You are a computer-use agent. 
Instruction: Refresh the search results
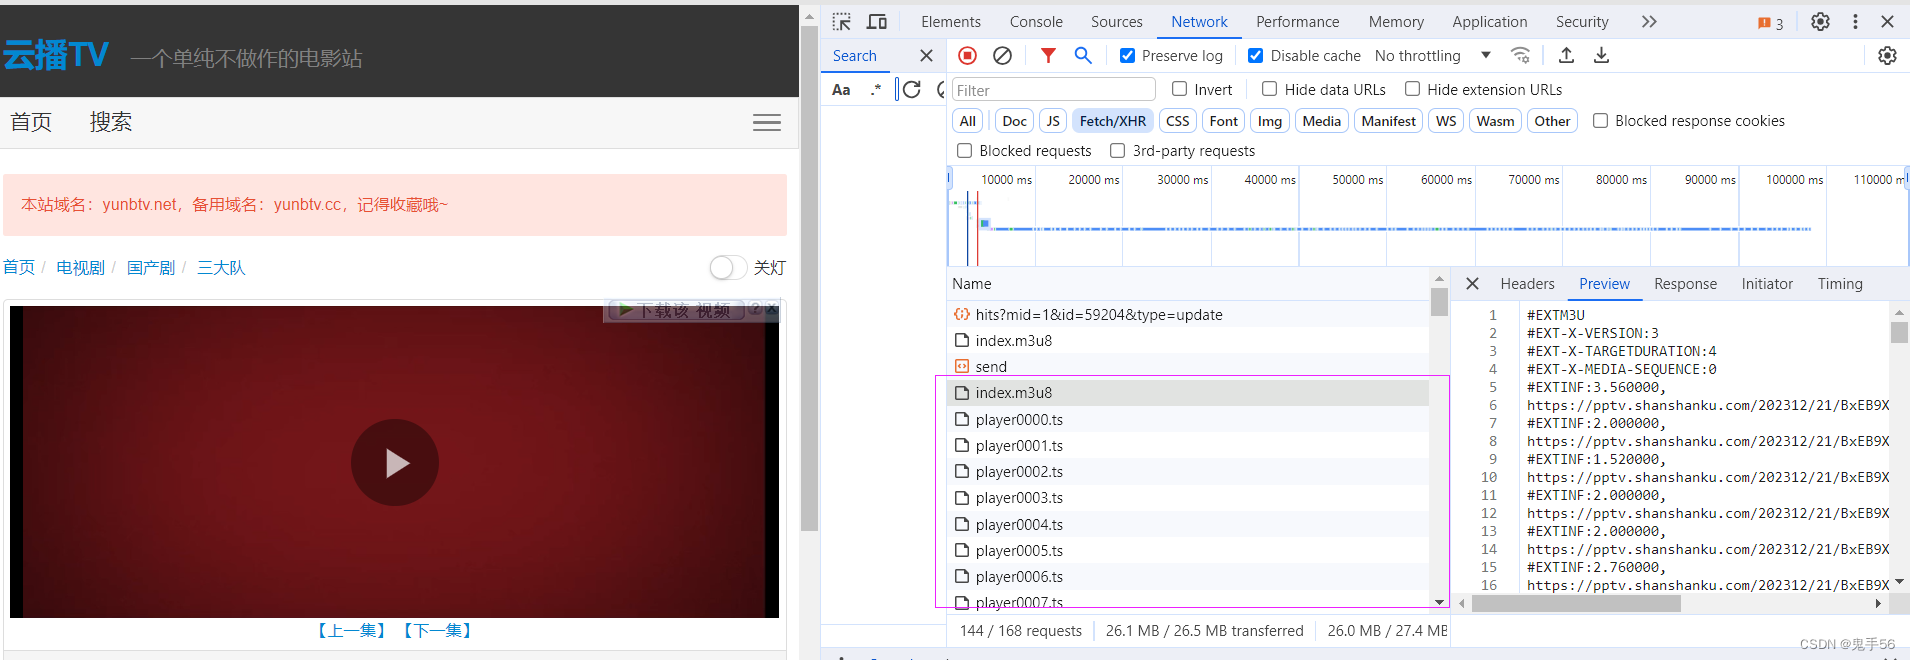click(912, 89)
